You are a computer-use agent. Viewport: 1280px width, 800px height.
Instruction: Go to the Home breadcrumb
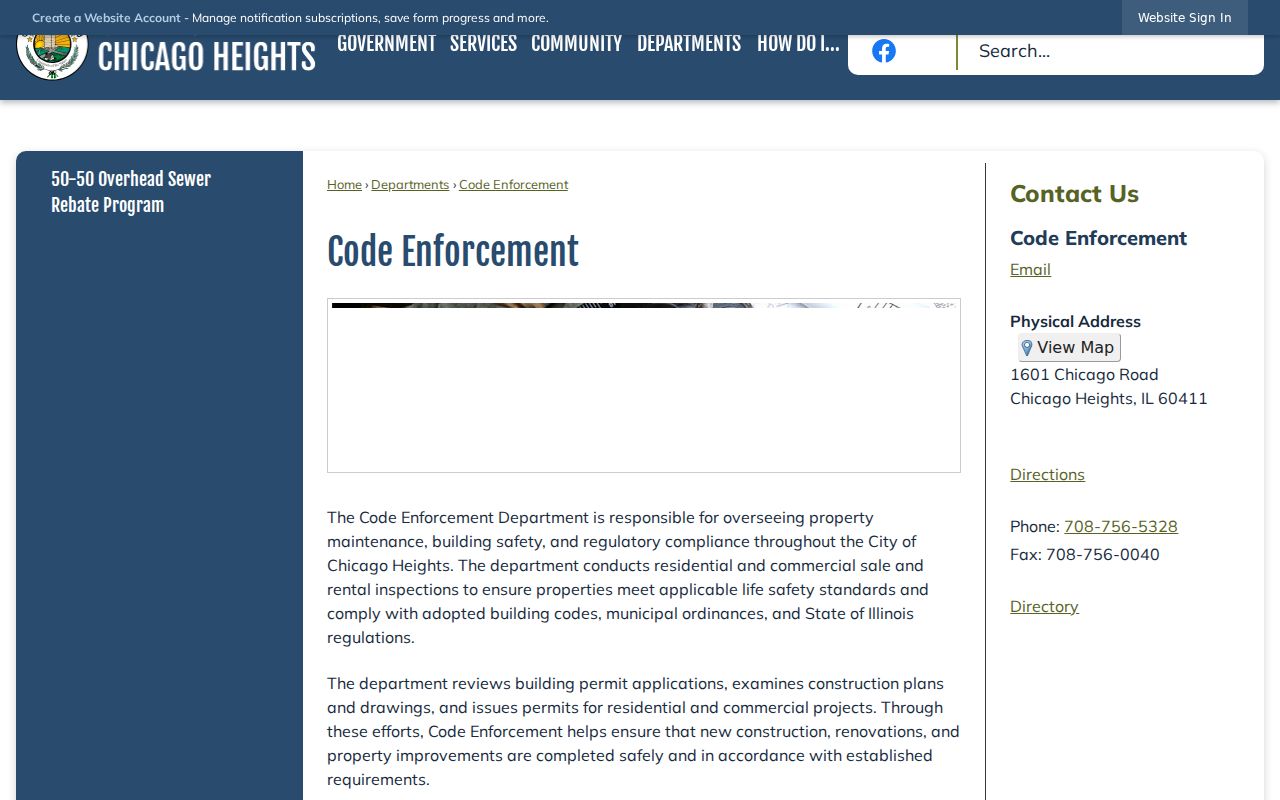pos(344,185)
